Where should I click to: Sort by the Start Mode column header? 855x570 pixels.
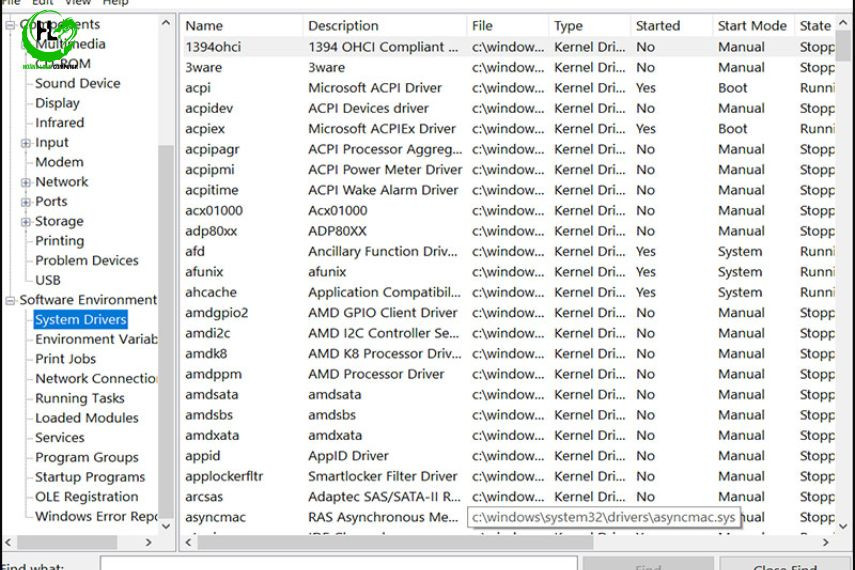(754, 26)
